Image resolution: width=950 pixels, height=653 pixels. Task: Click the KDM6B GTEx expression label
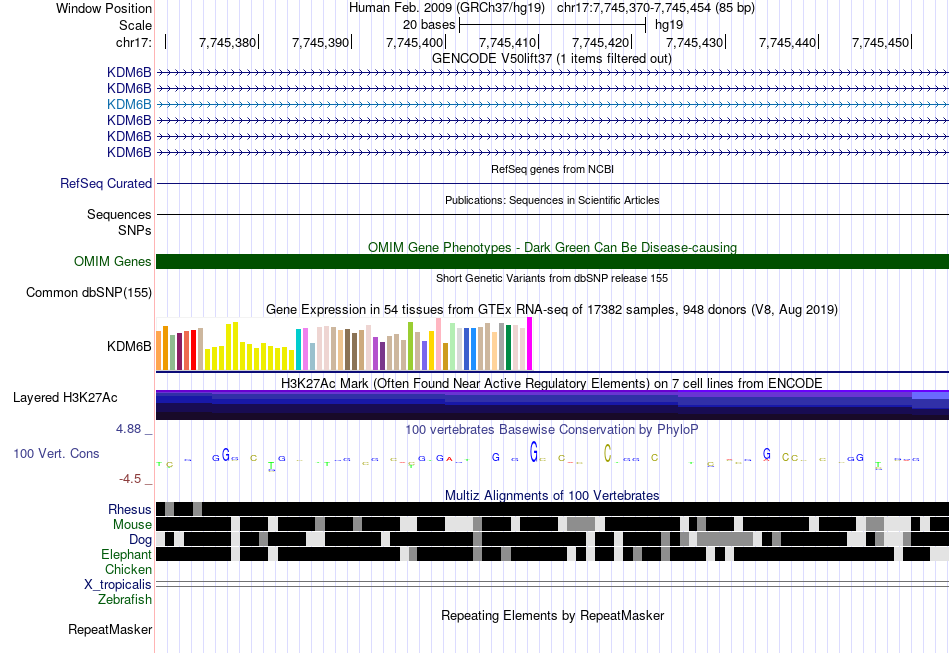129,346
